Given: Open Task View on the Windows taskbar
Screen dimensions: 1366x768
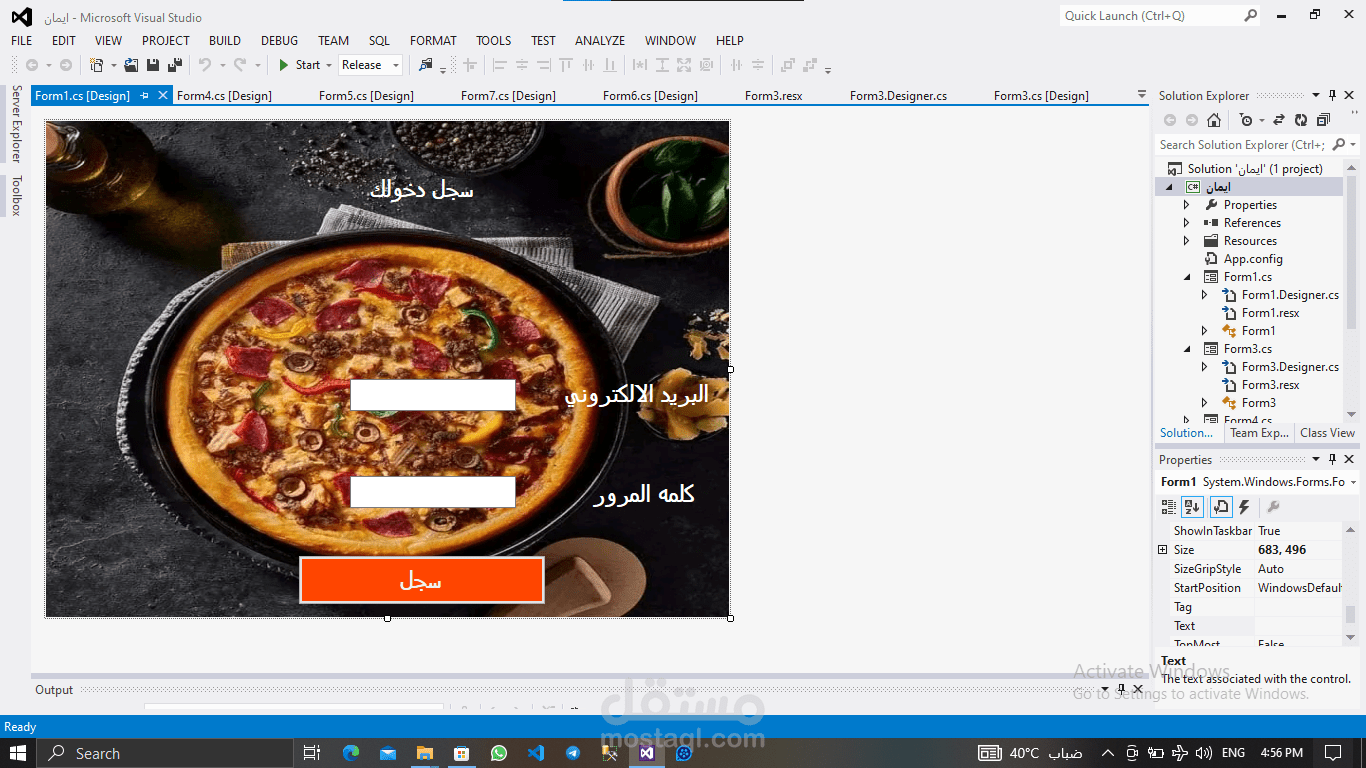Looking at the screenshot, I should click(312, 753).
